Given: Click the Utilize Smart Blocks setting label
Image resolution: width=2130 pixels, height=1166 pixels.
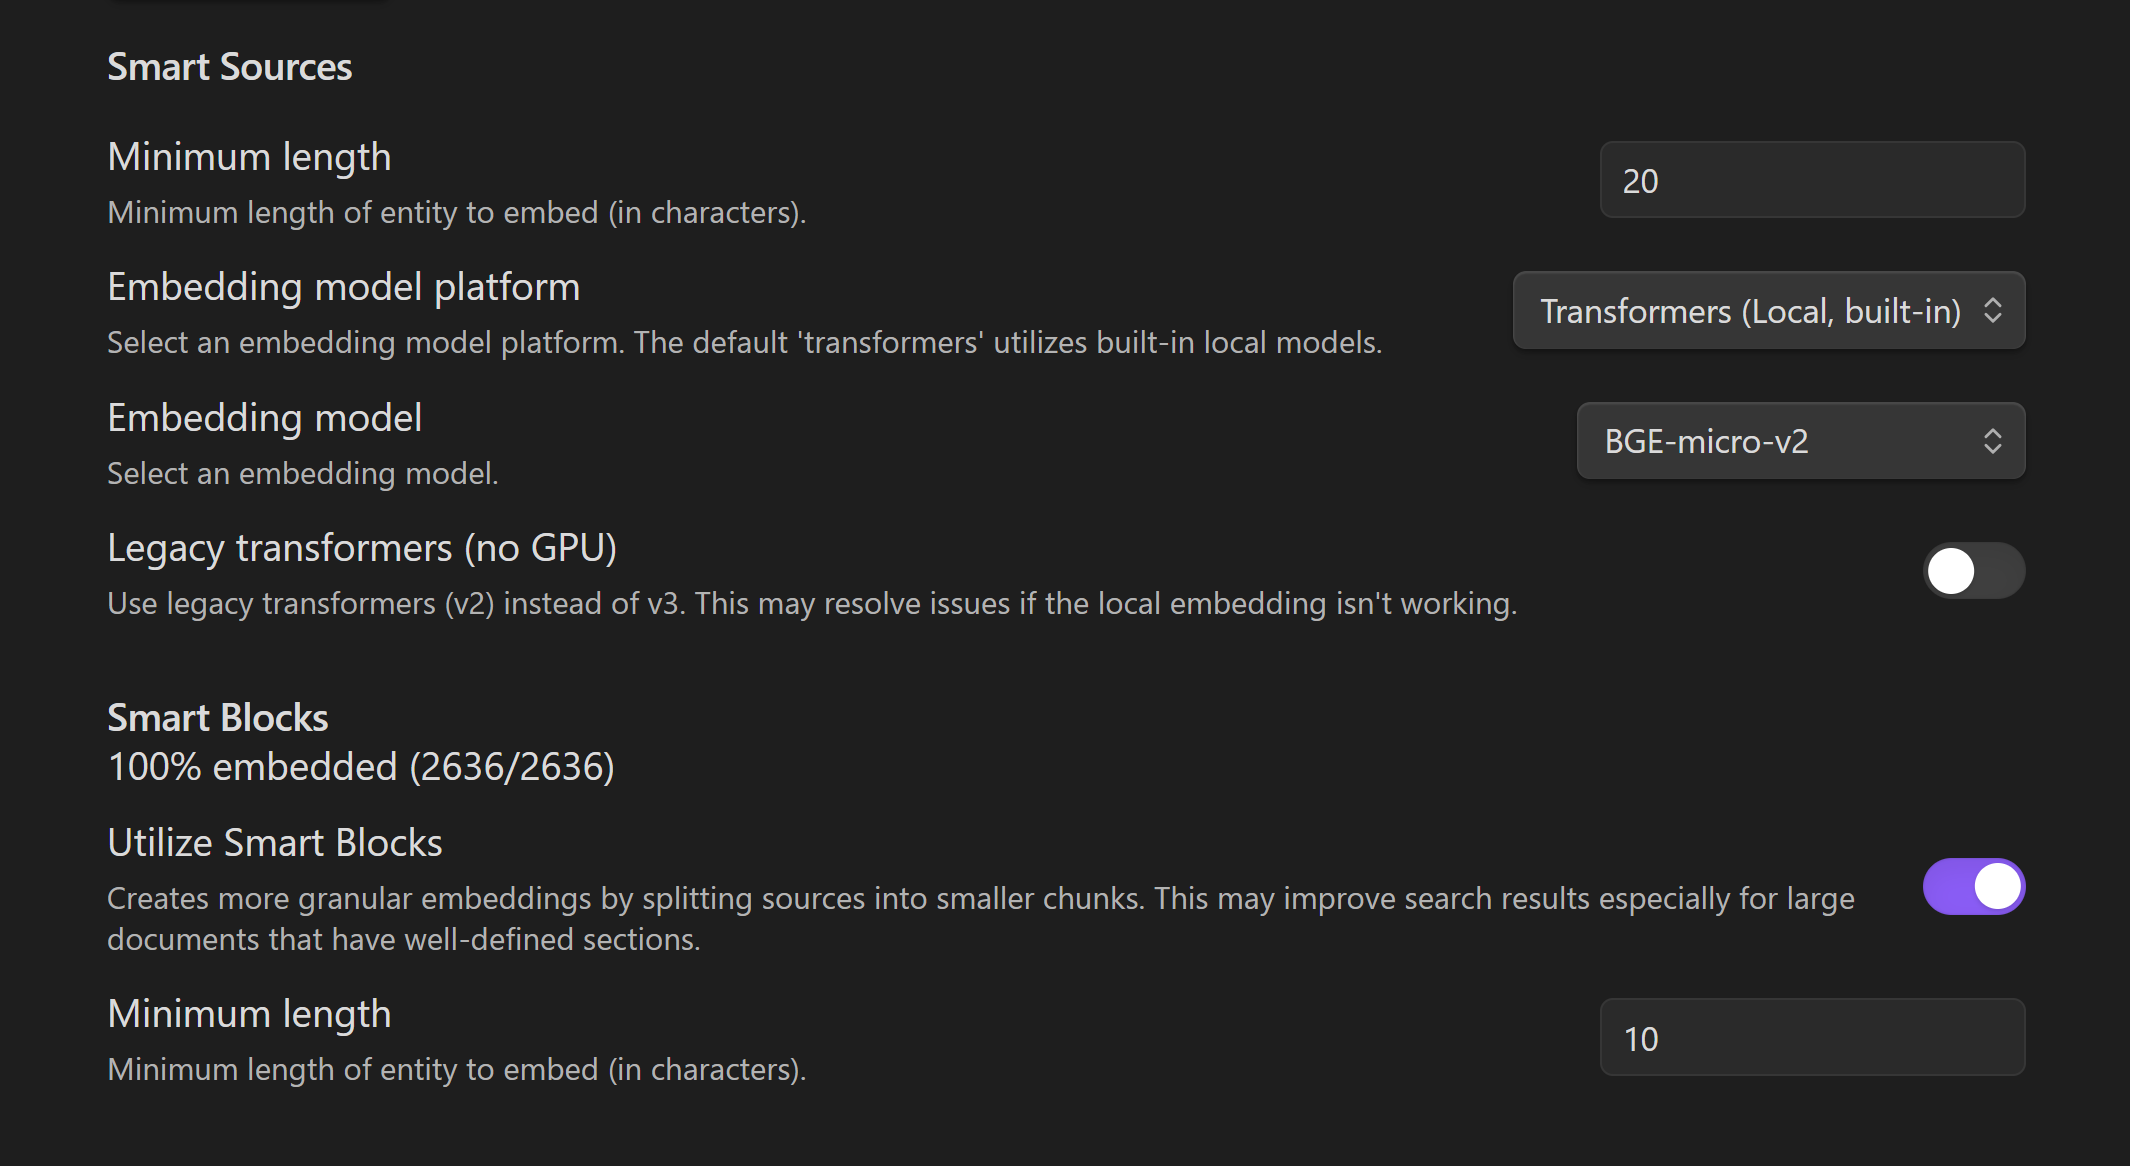Looking at the screenshot, I should [275, 843].
